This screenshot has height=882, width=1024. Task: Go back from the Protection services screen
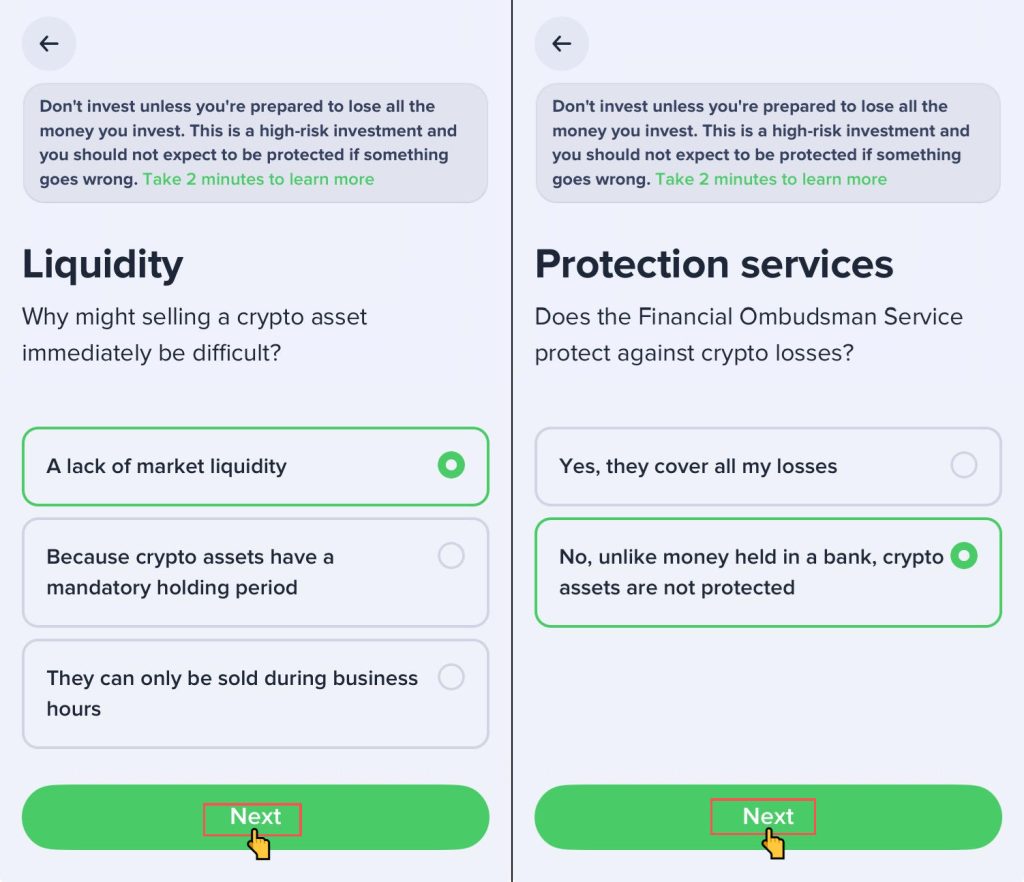(562, 44)
